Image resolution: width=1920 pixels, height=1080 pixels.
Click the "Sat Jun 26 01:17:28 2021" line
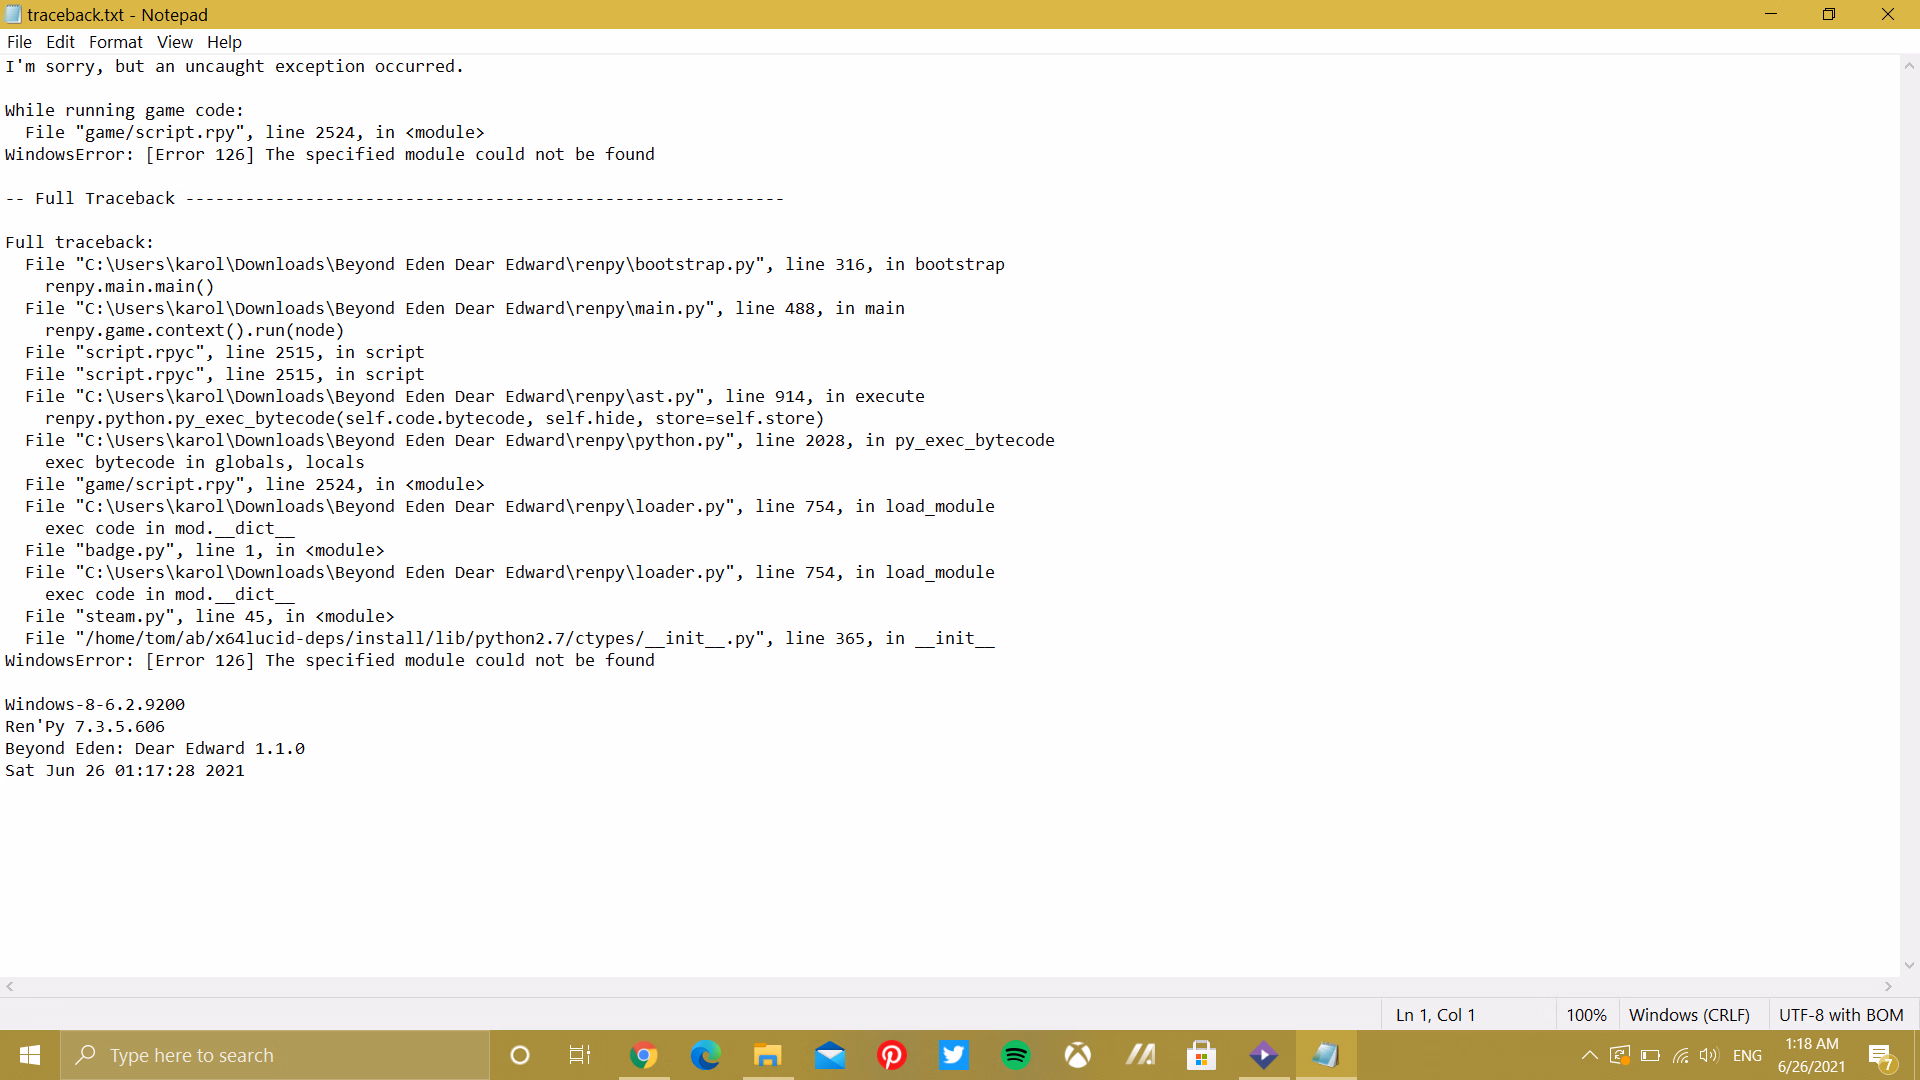point(125,770)
